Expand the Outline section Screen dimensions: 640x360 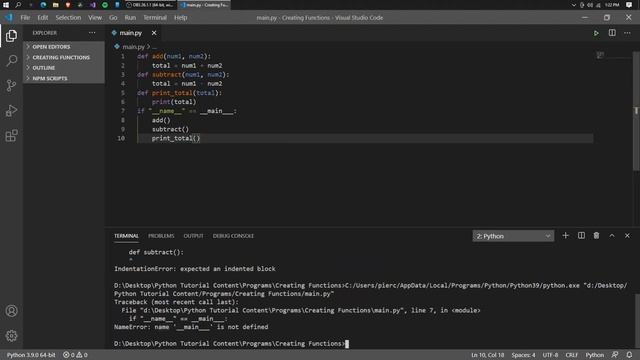(64, 68)
